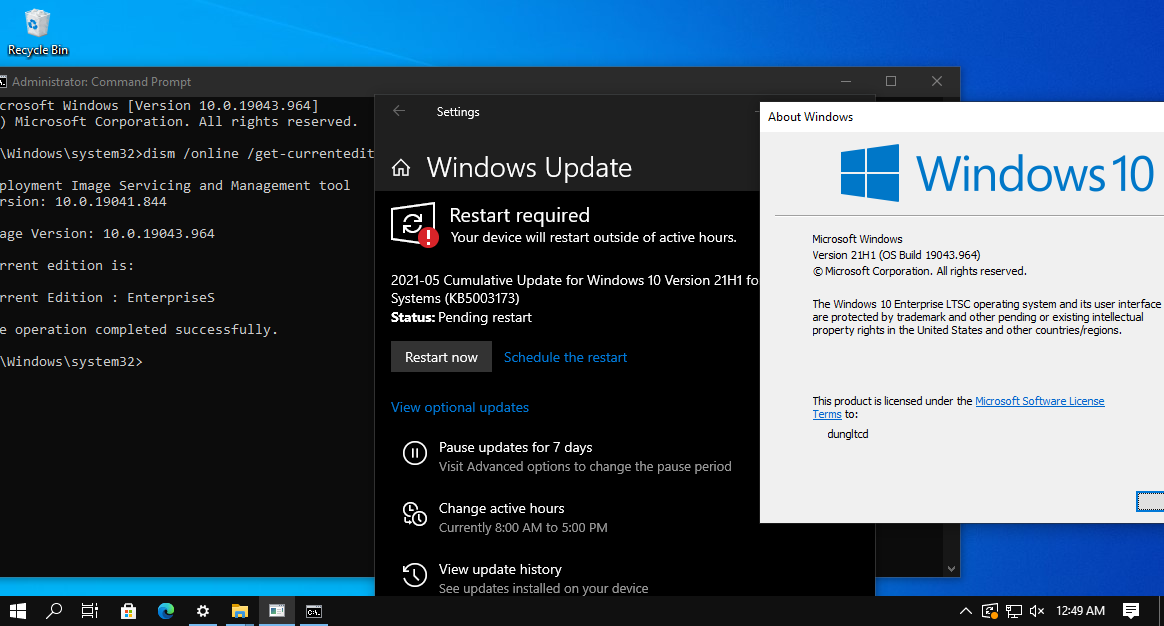Open File Explorer from taskbar

(x=240, y=610)
